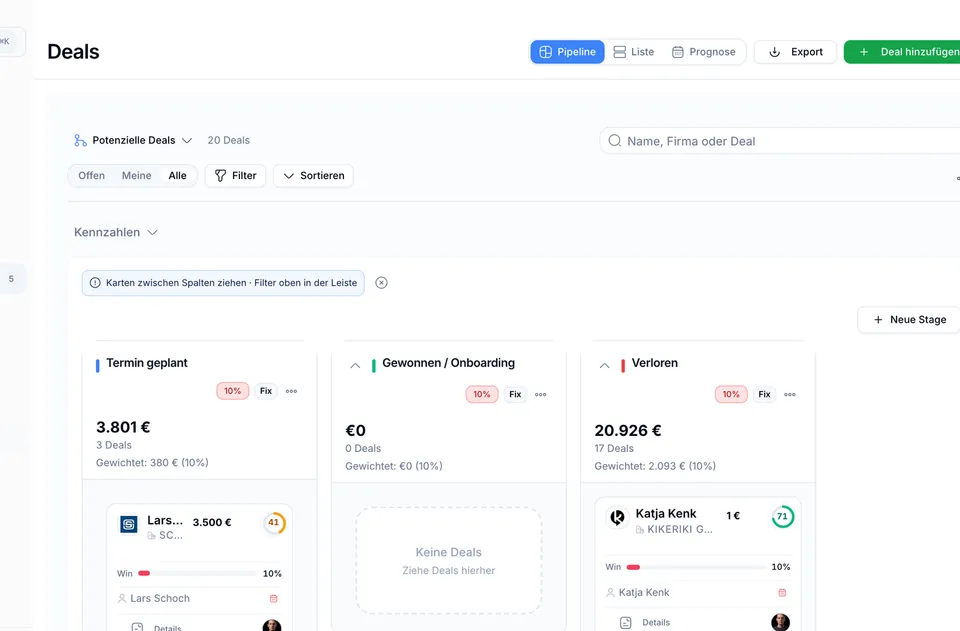Toggle Fix in Gewonnen / Onboarding column
Viewport: 960px width, 631px height.
click(515, 395)
